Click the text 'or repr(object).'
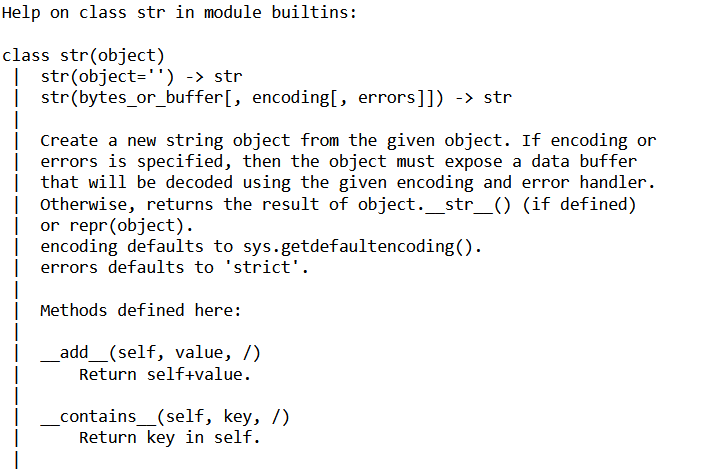 pos(117,226)
